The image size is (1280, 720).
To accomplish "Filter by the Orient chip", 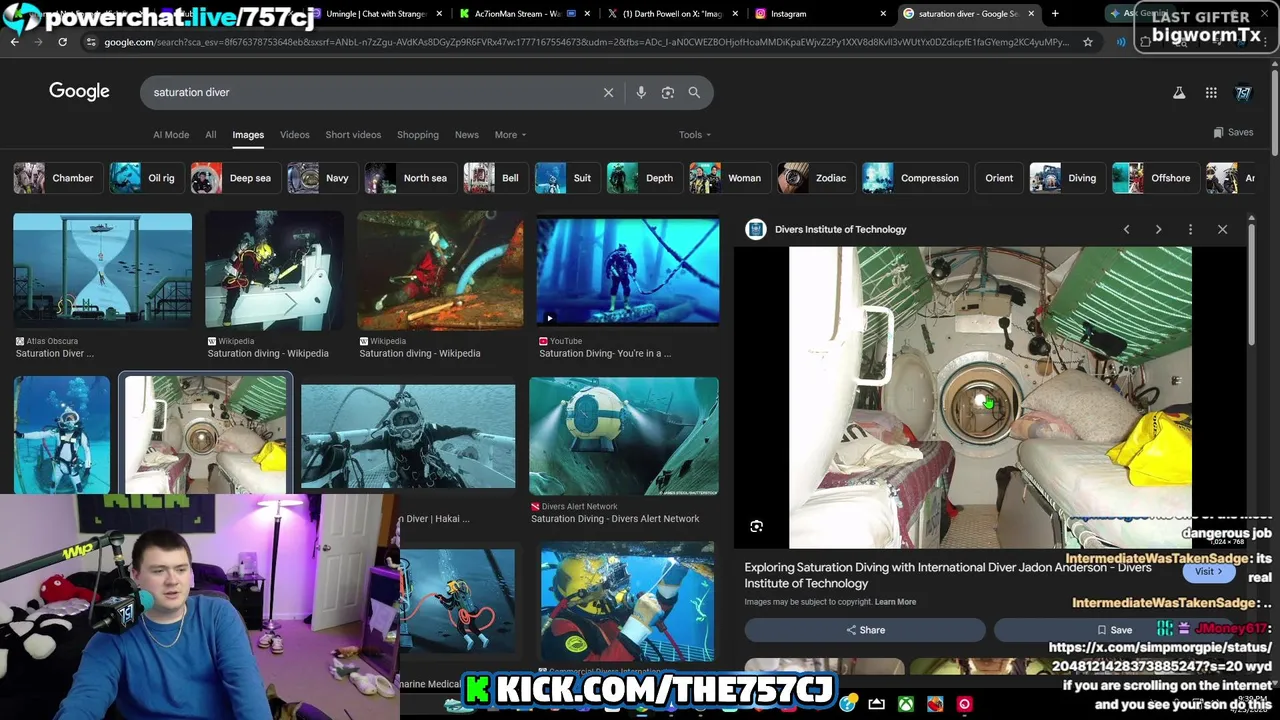I will point(999,178).
